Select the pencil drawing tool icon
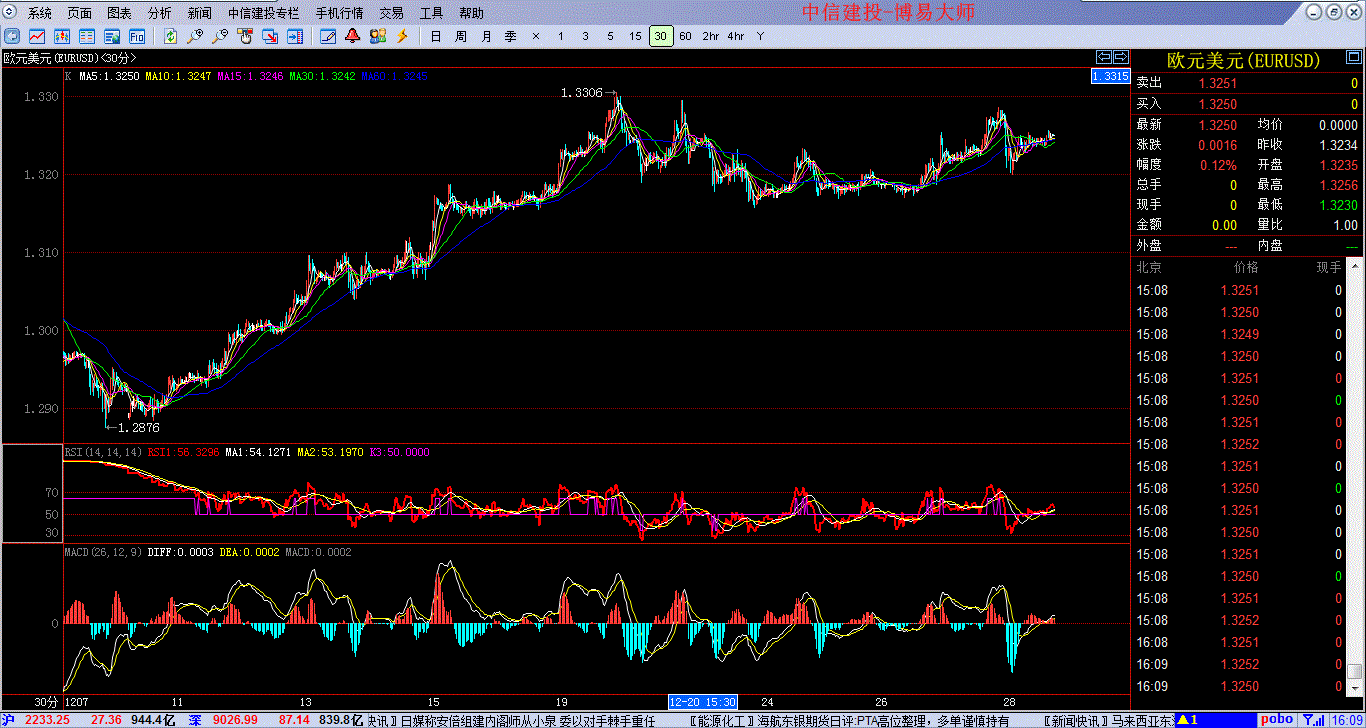Image resolution: width=1366 pixels, height=728 pixels. [327, 36]
